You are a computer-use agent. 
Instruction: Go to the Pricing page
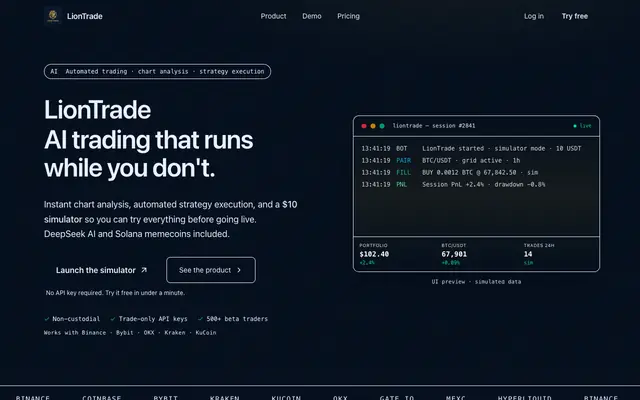tap(348, 16)
